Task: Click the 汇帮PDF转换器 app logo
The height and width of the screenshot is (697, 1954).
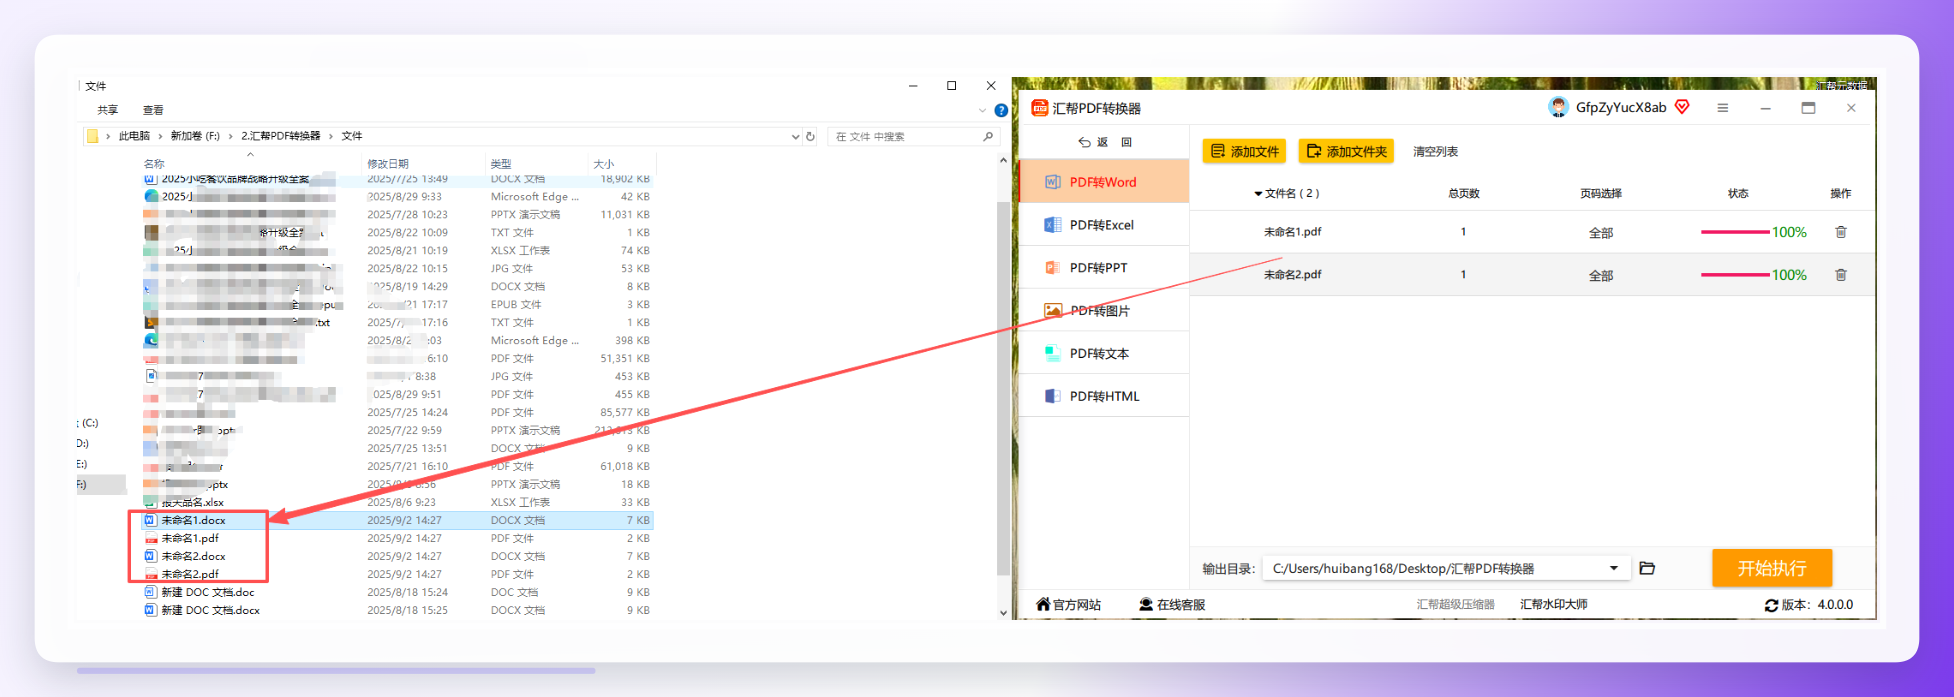Action: click(1039, 108)
